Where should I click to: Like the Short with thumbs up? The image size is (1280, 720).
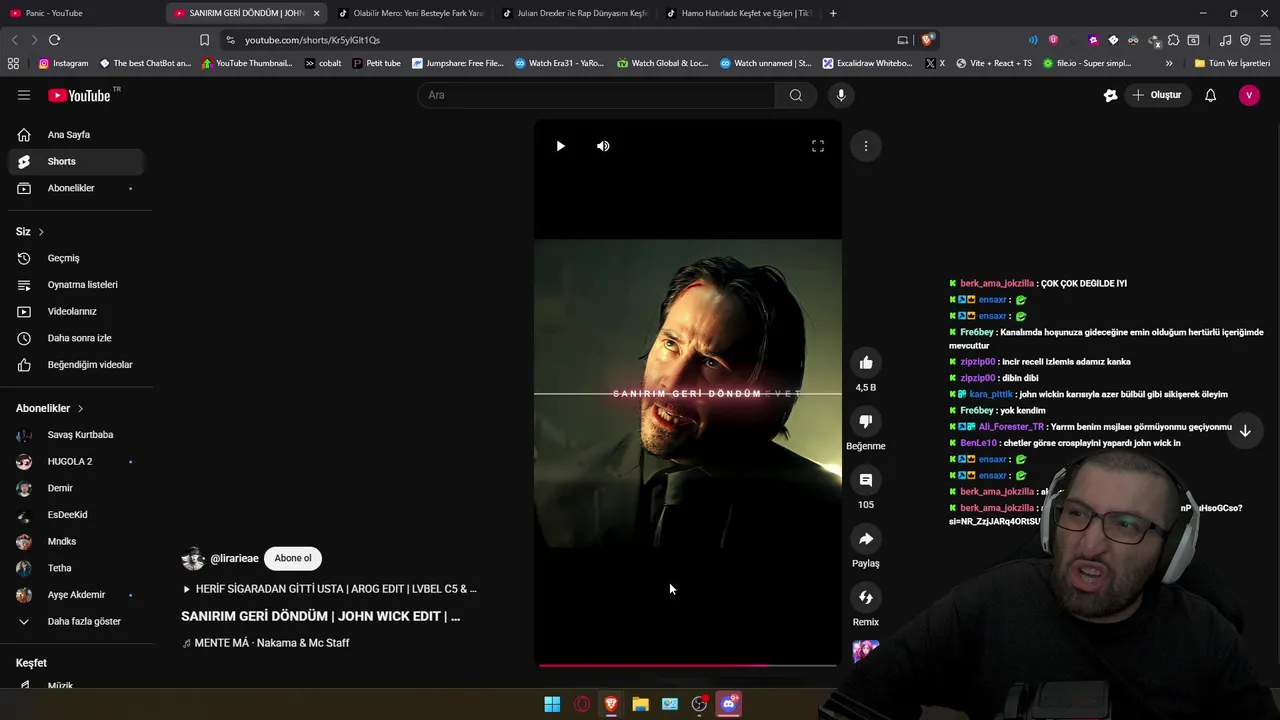pyautogui.click(x=866, y=363)
